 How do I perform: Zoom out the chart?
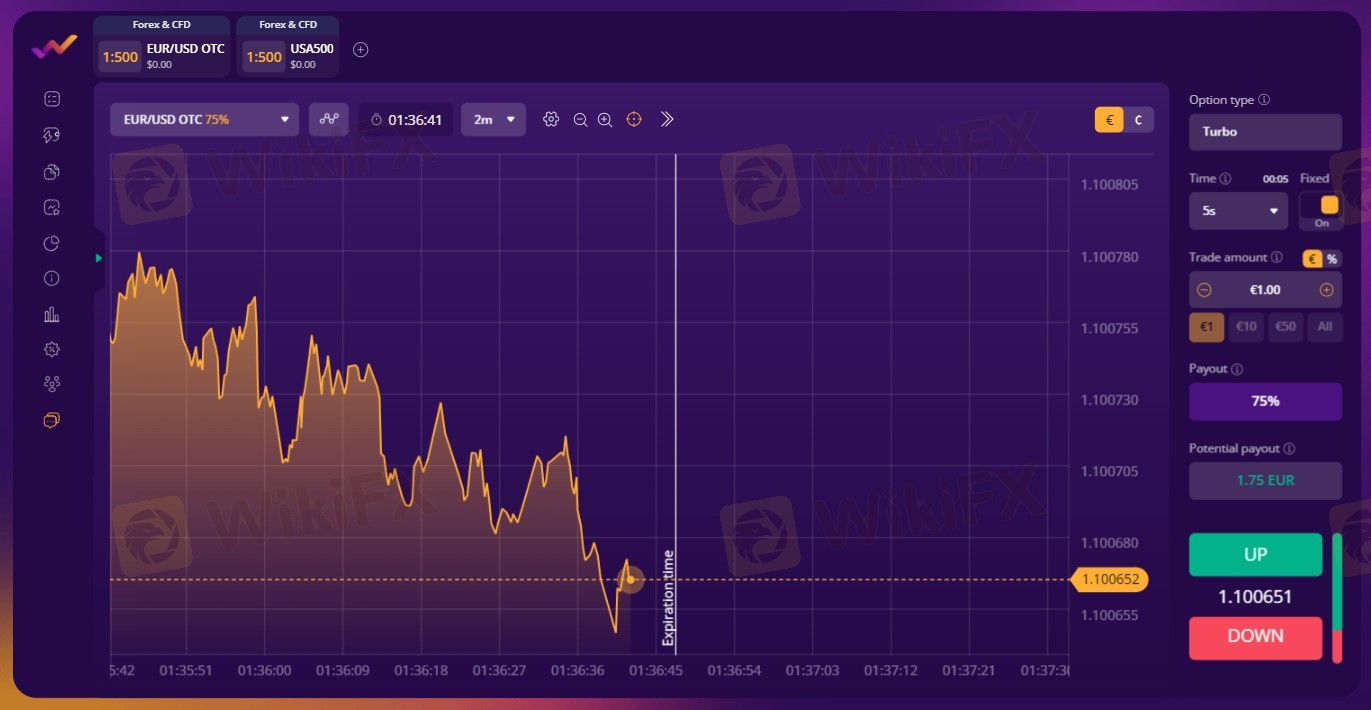point(580,119)
